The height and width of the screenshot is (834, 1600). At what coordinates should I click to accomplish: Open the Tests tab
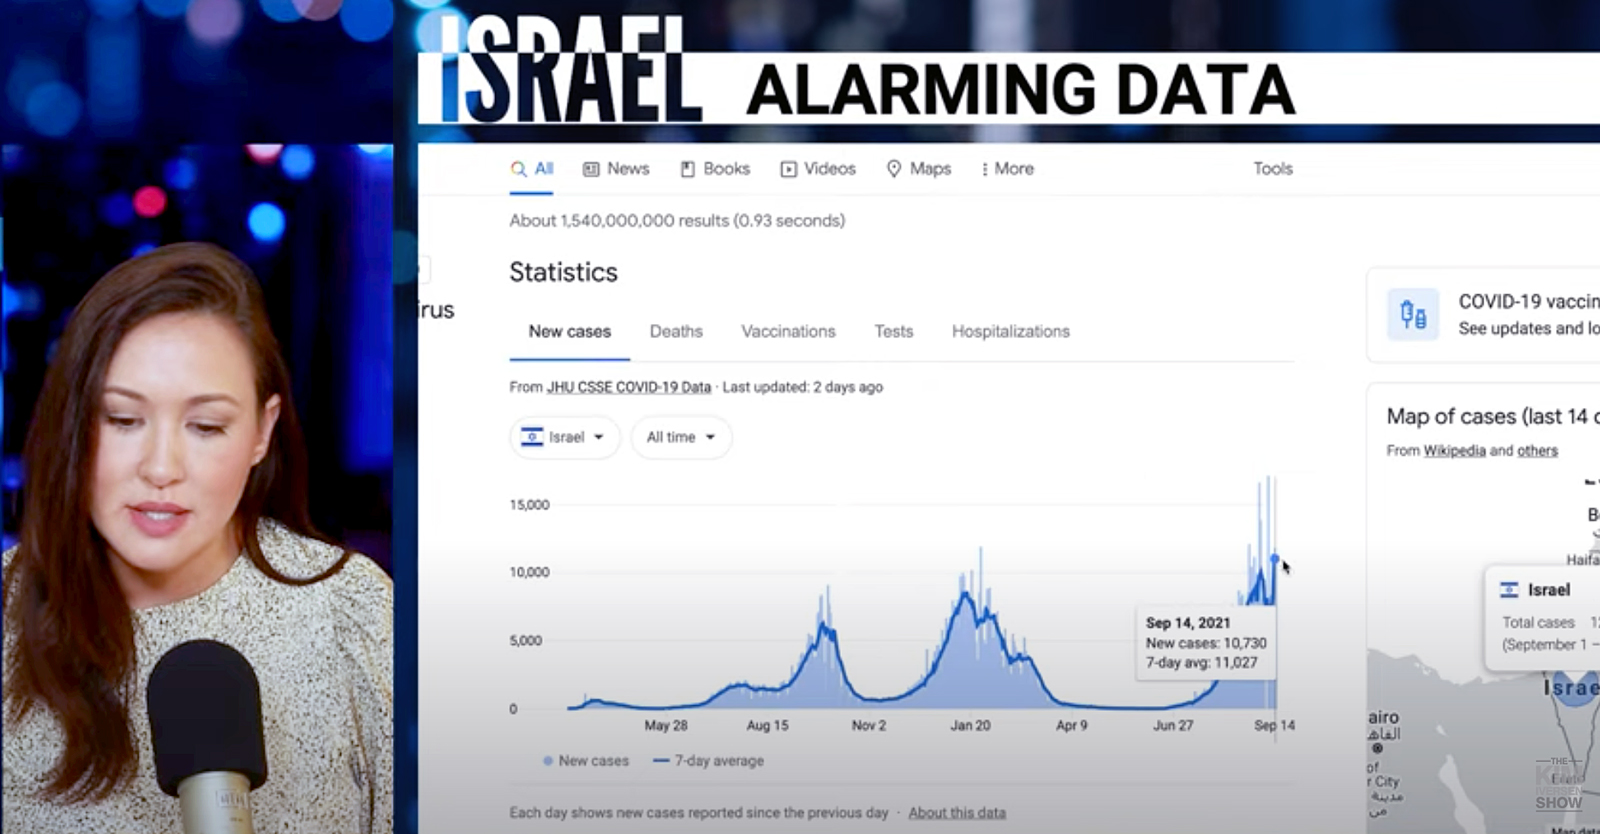(x=893, y=331)
